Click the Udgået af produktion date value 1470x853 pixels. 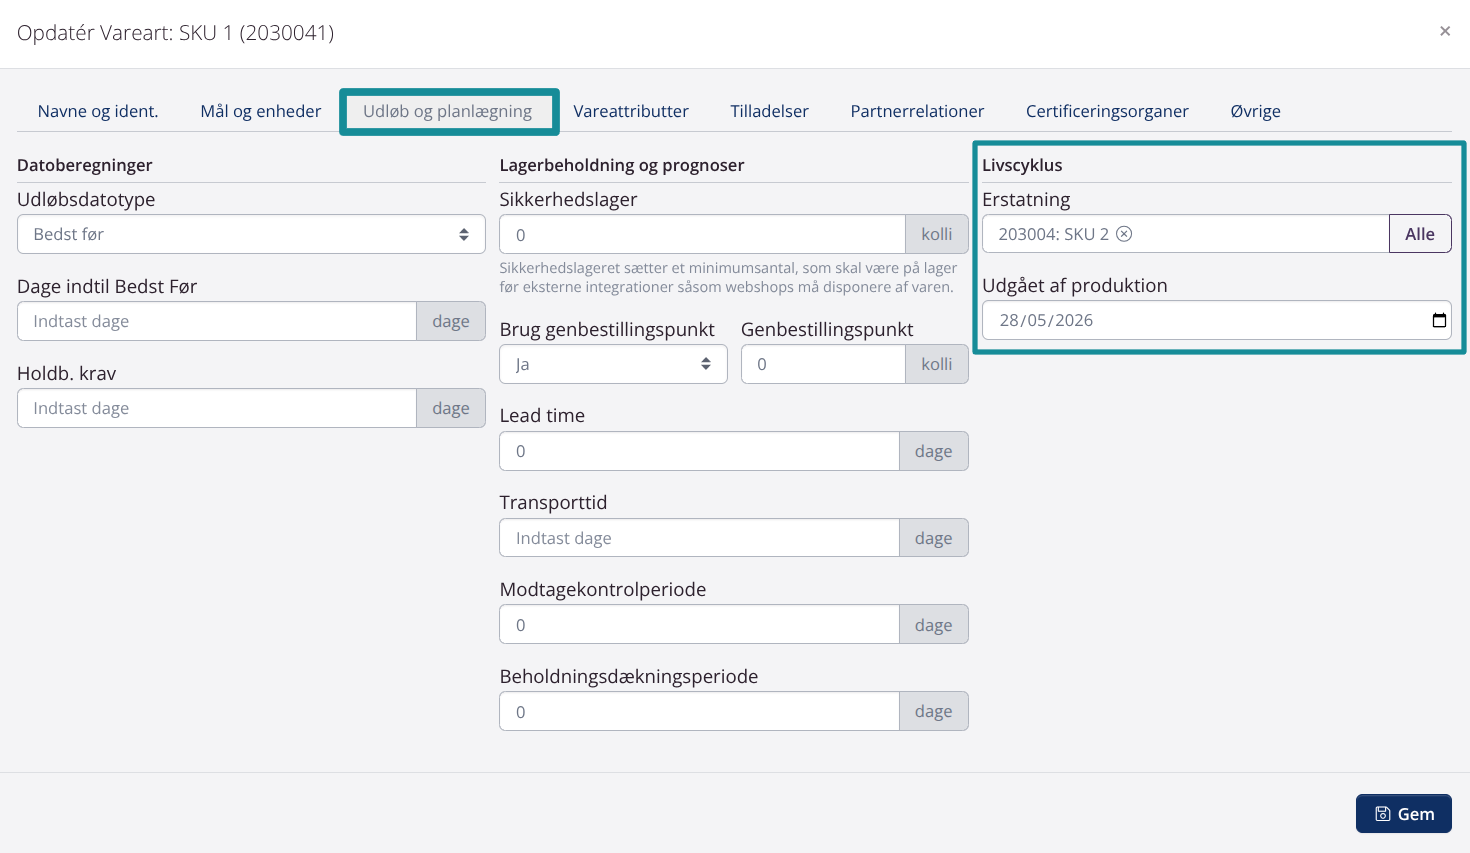coord(1046,320)
